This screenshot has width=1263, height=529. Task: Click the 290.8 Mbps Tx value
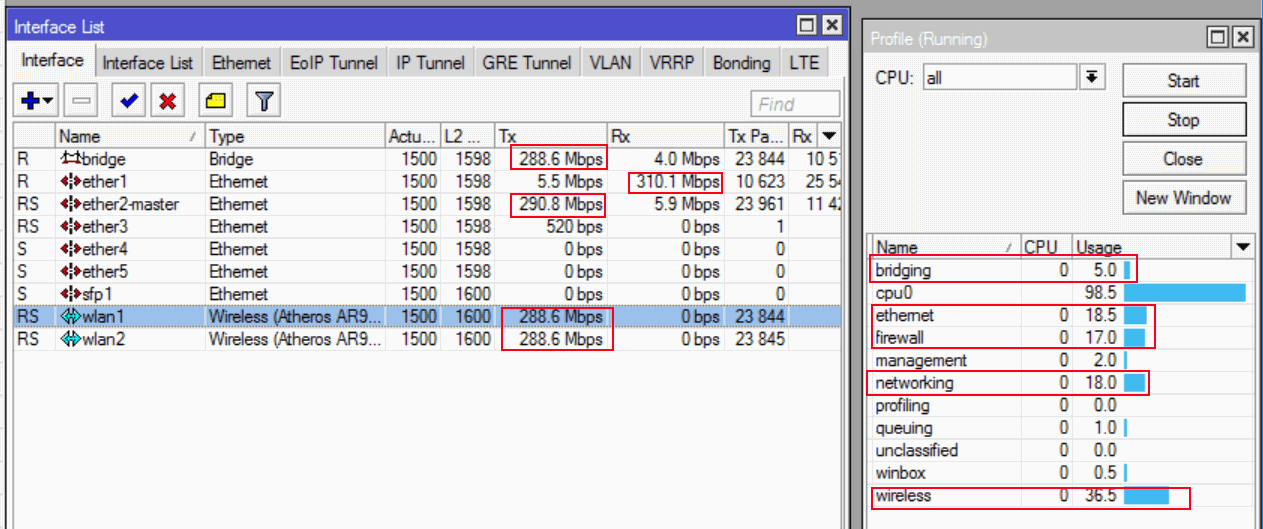click(x=559, y=204)
